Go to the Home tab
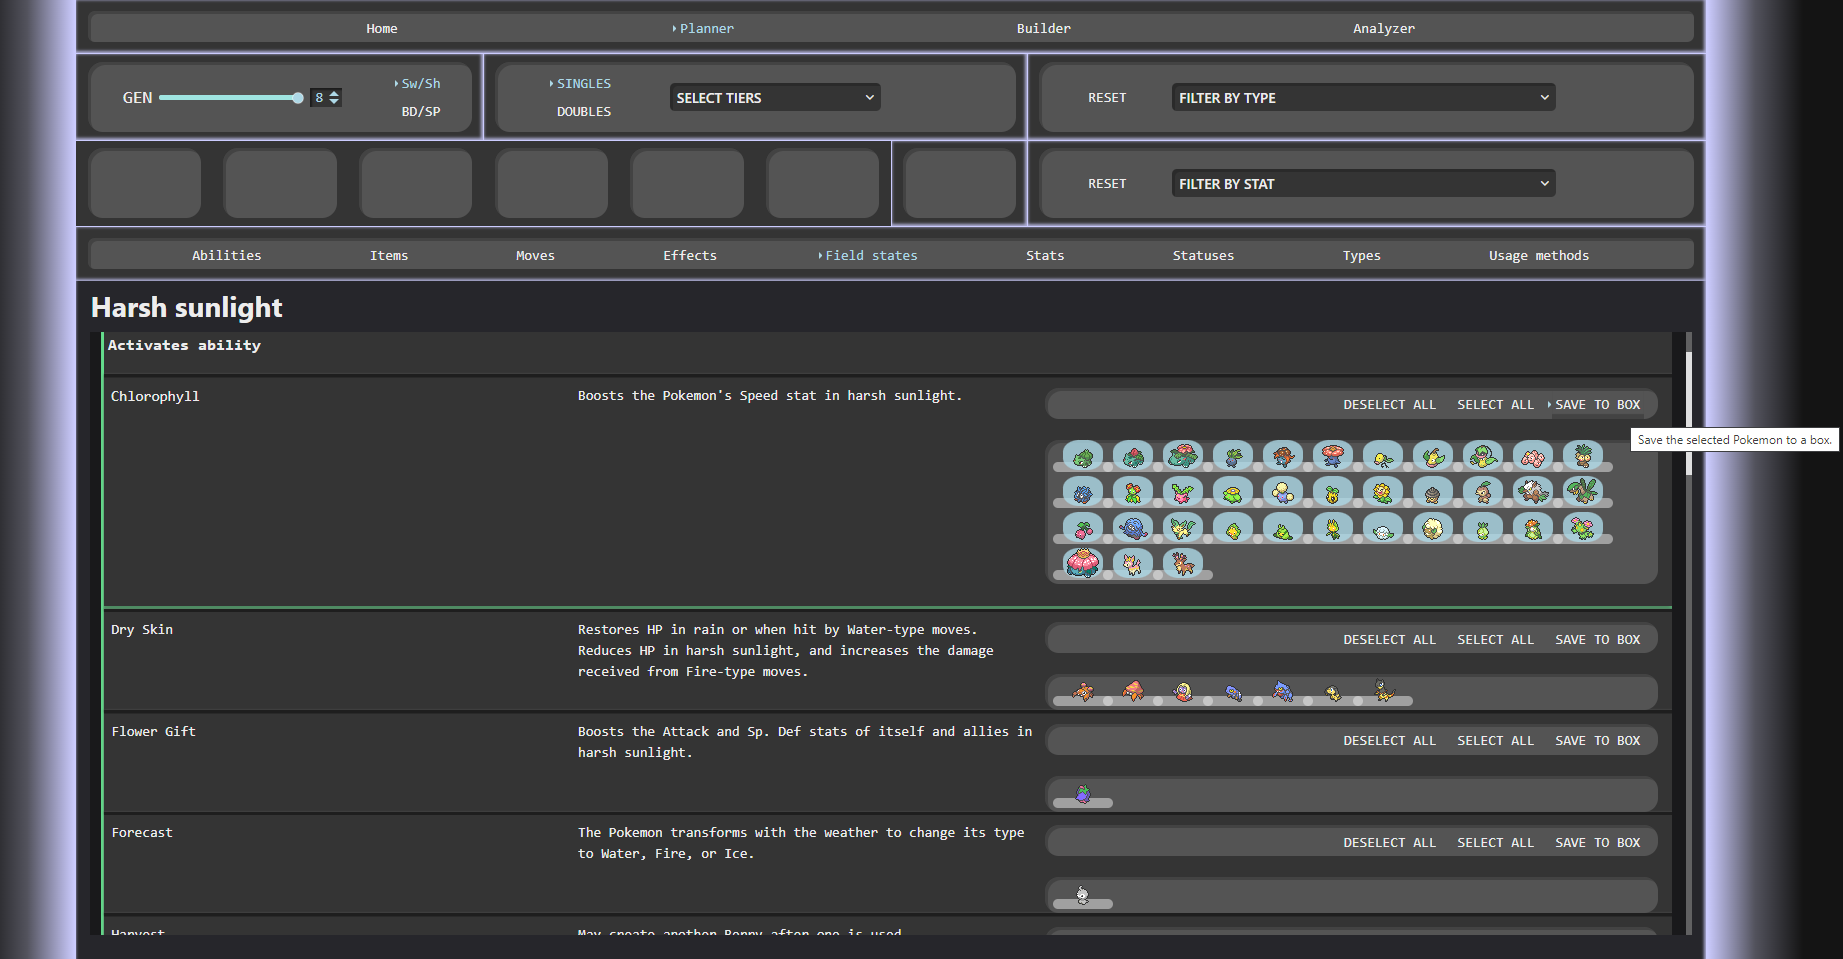 point(382,28)
